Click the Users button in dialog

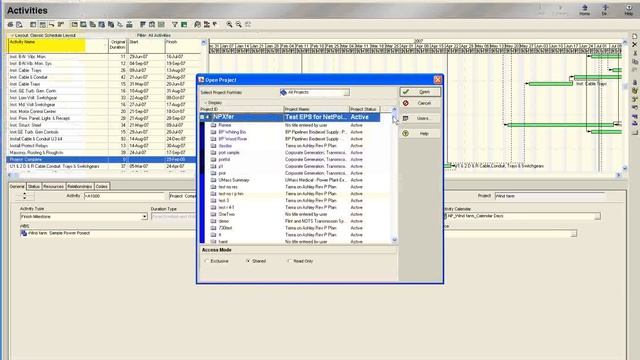click(x=420, y=118)
